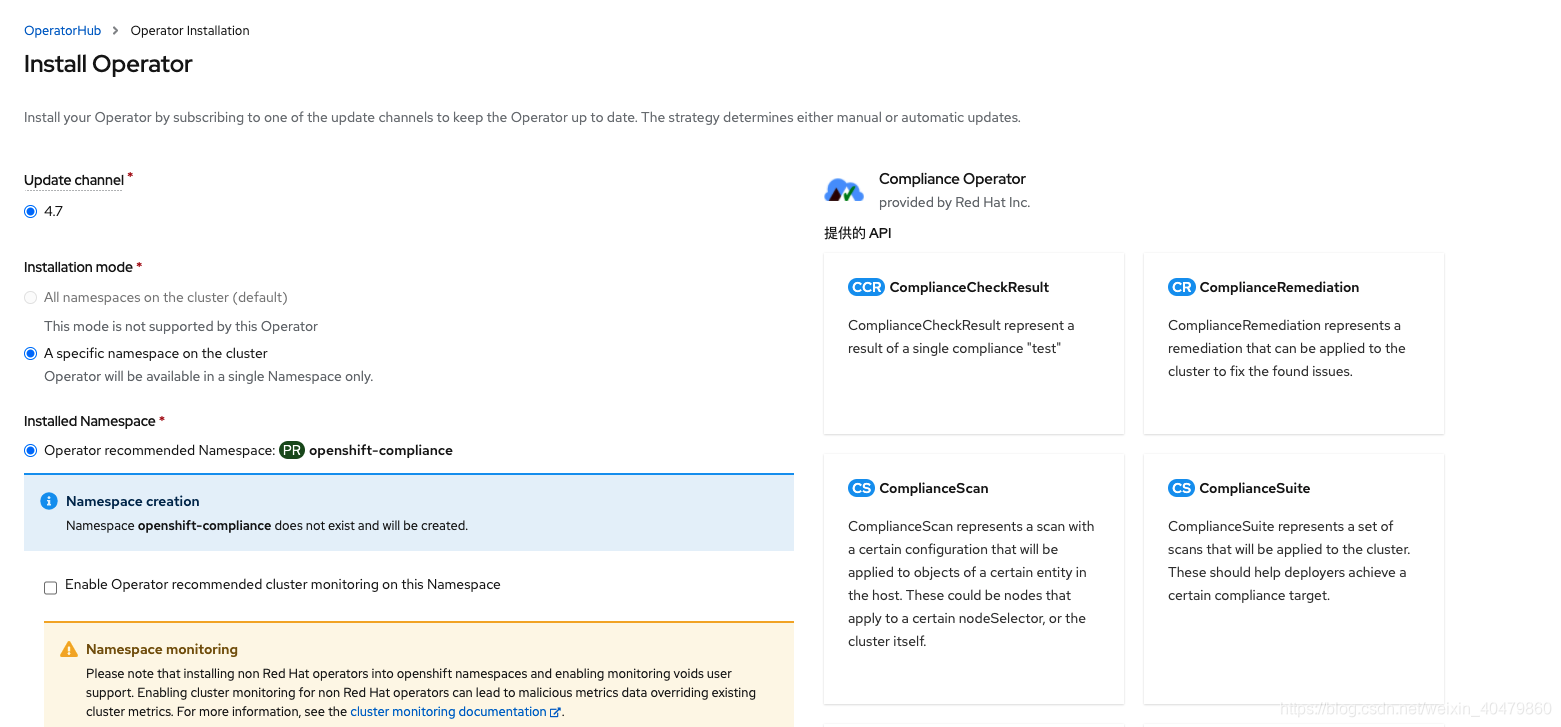Click the Namespace creation info icon
Image resolution: width=1561 pixels, height=727 pixels.
(x=49, y=501)
